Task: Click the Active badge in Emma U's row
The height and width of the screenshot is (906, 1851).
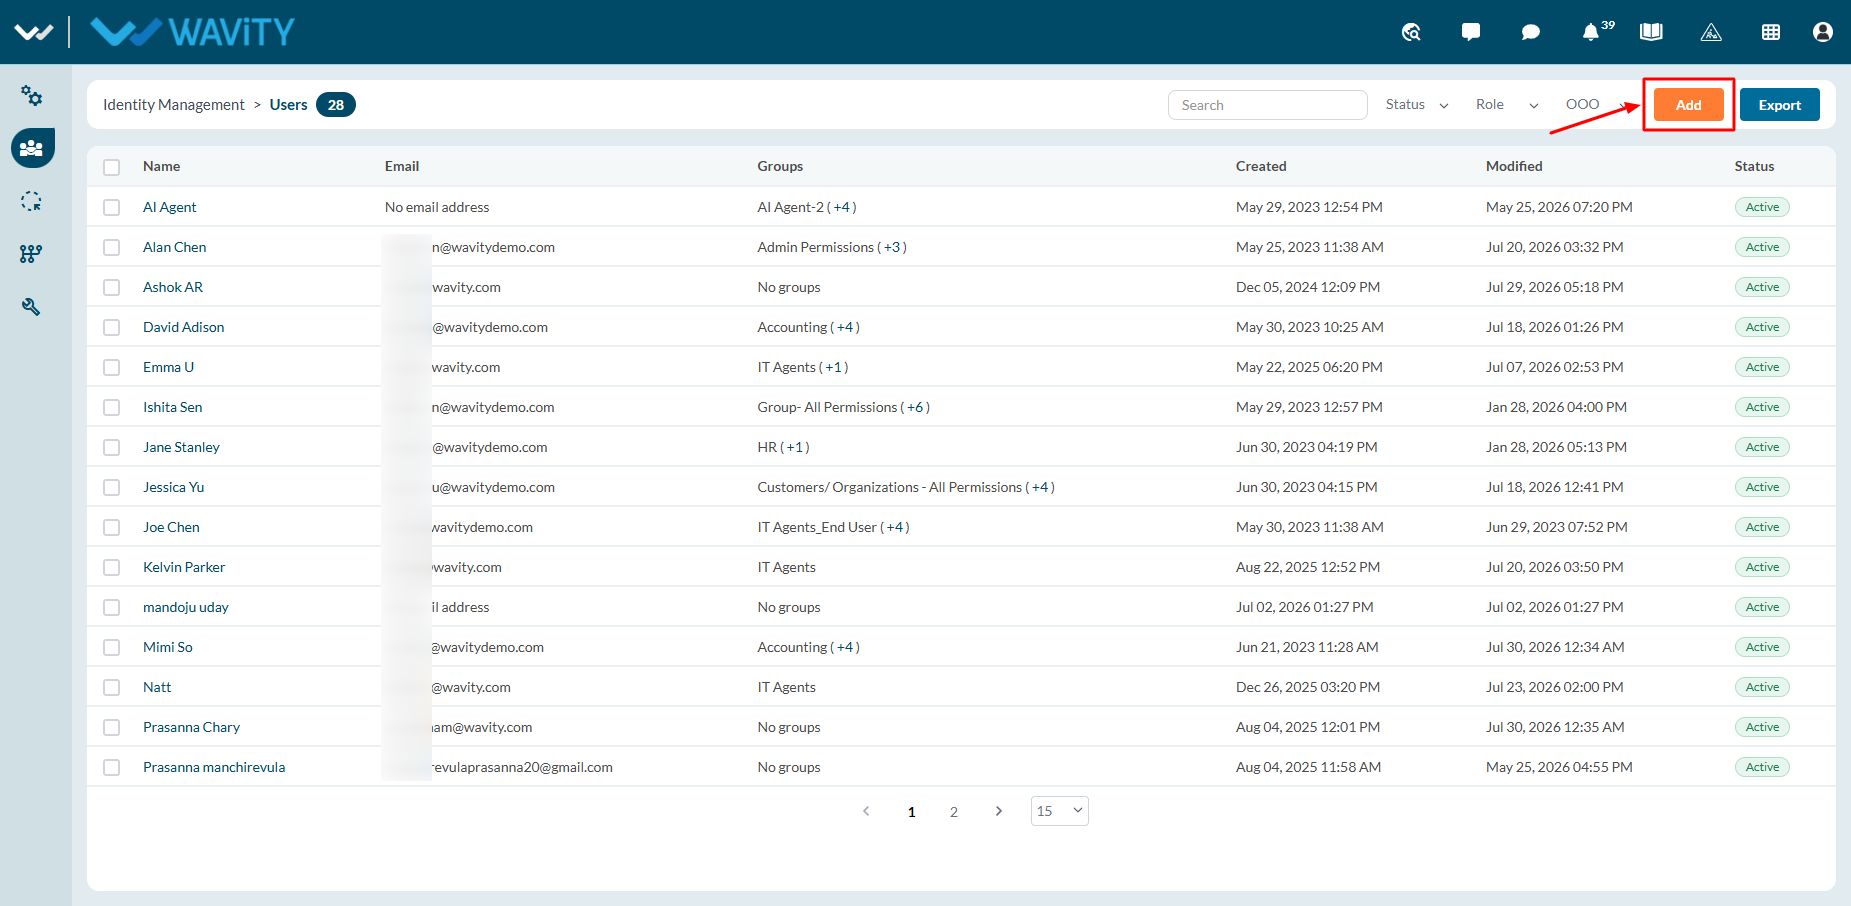Action: coord(1762,367)
